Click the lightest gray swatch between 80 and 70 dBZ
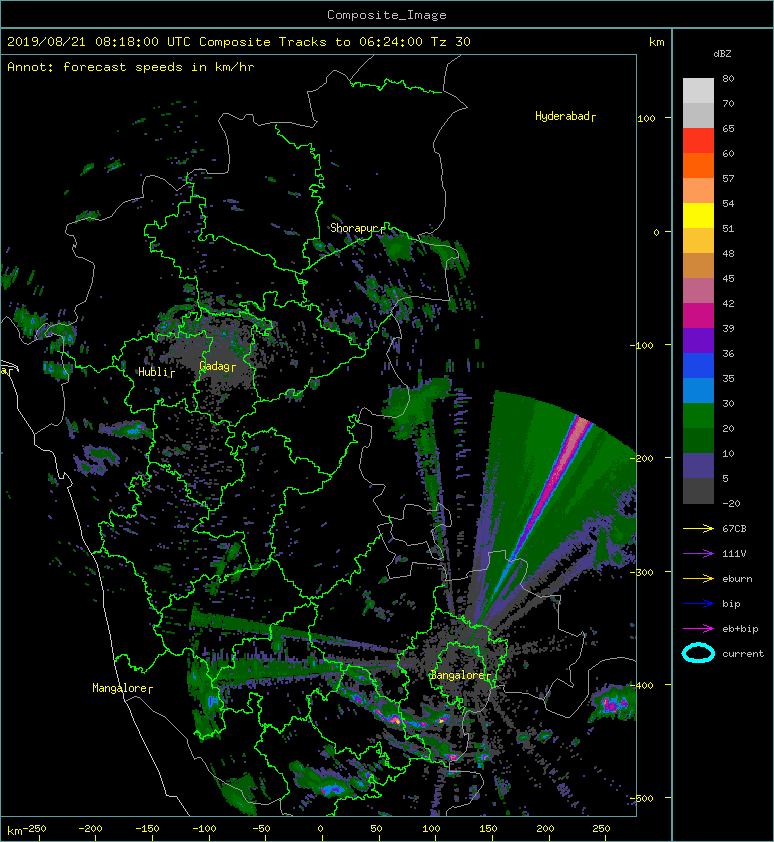Screen dimensions: 774x842 pyautogui.click(x=698, y=91)
